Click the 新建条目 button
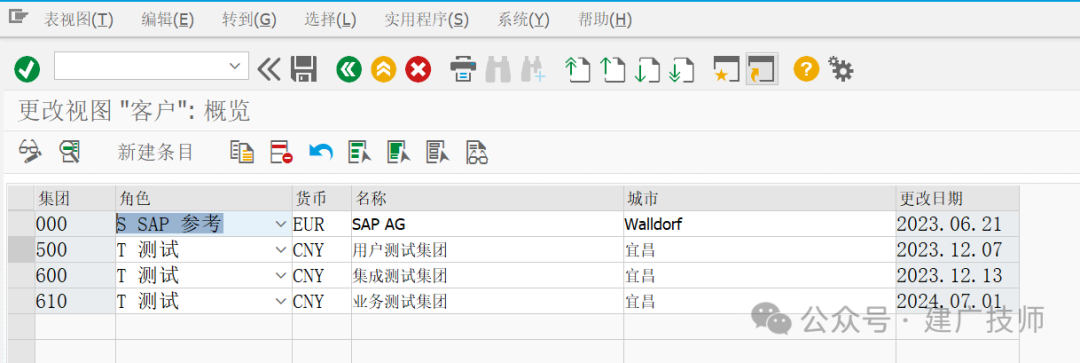Screen dimensions: 1080x363 tap(156, 153)
